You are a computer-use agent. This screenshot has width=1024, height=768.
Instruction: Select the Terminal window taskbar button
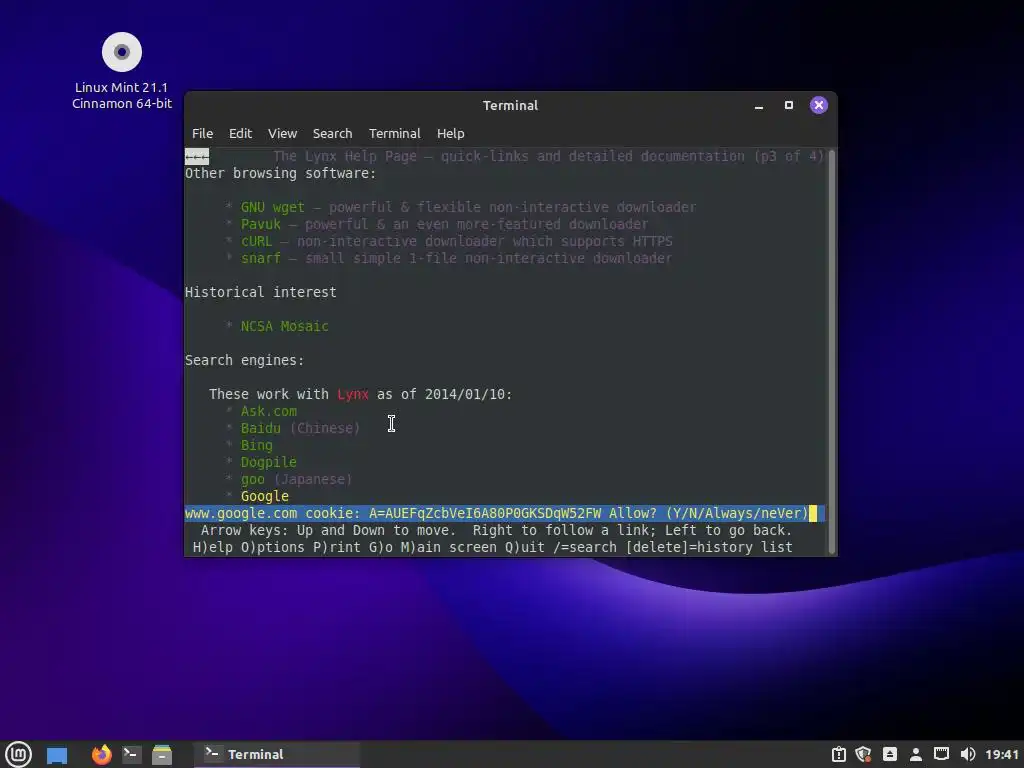pyautogui.click(x=277, y=754)
